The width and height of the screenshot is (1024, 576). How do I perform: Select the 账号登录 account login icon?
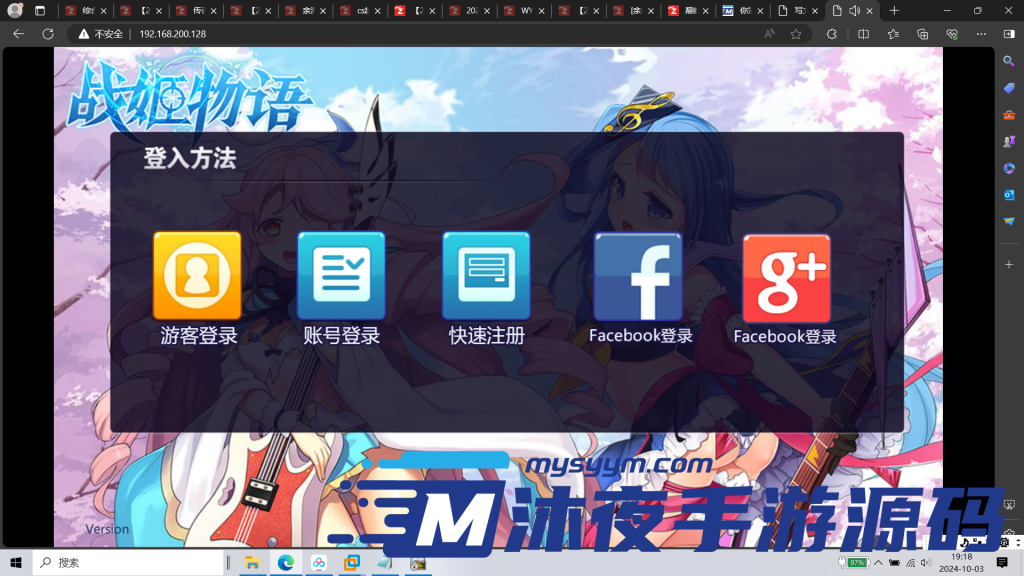[341, 277]
